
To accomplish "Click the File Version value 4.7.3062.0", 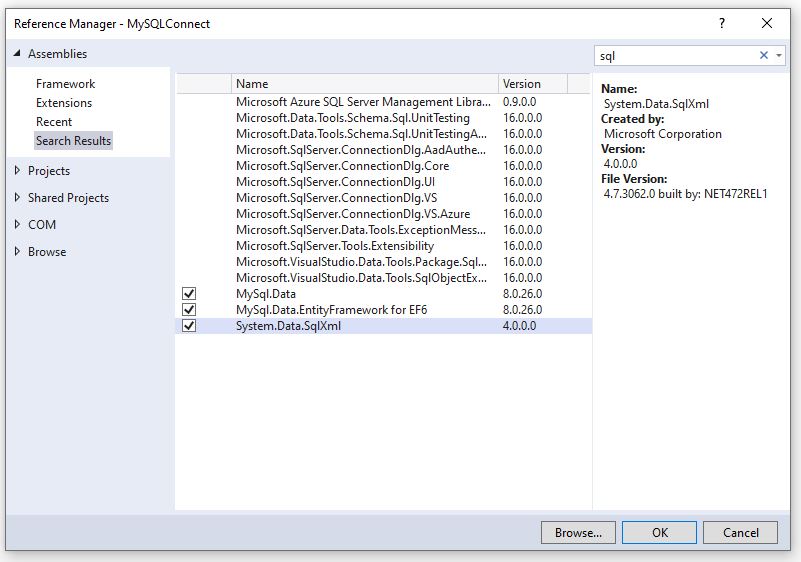I will tap(686, 194).
